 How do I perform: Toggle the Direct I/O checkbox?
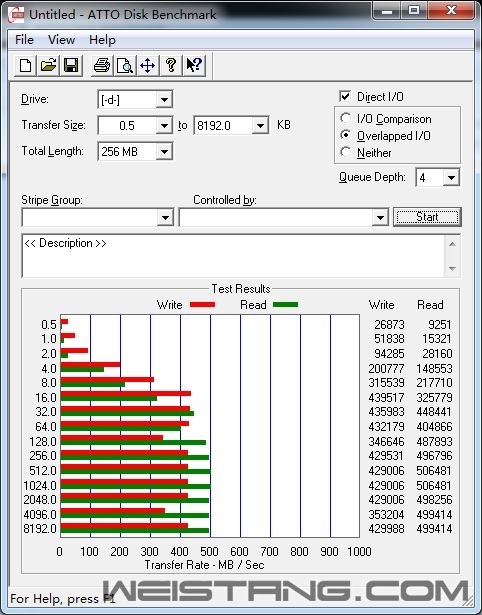coord(345,96)
